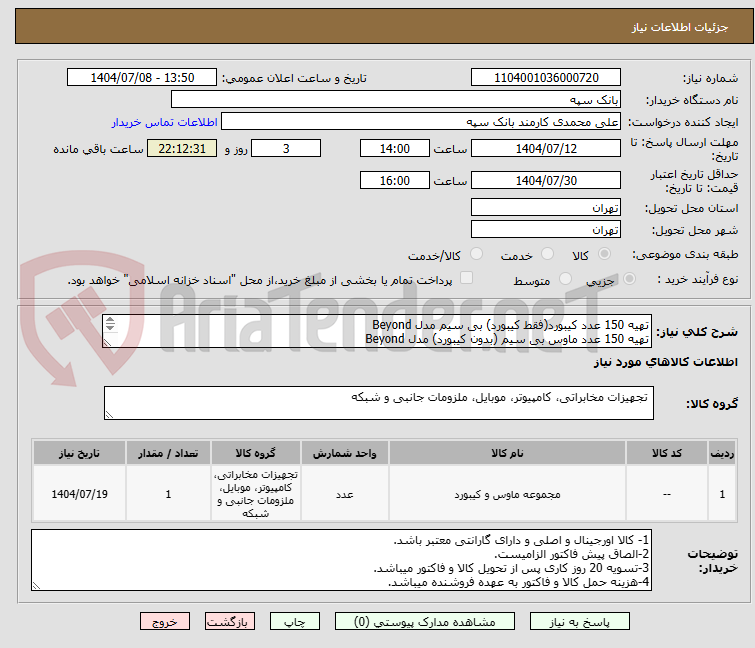755x648 pixels.
Task: Toggle the اسناد خزانه اسلامی payment checkbox
Action: point(466,278)
